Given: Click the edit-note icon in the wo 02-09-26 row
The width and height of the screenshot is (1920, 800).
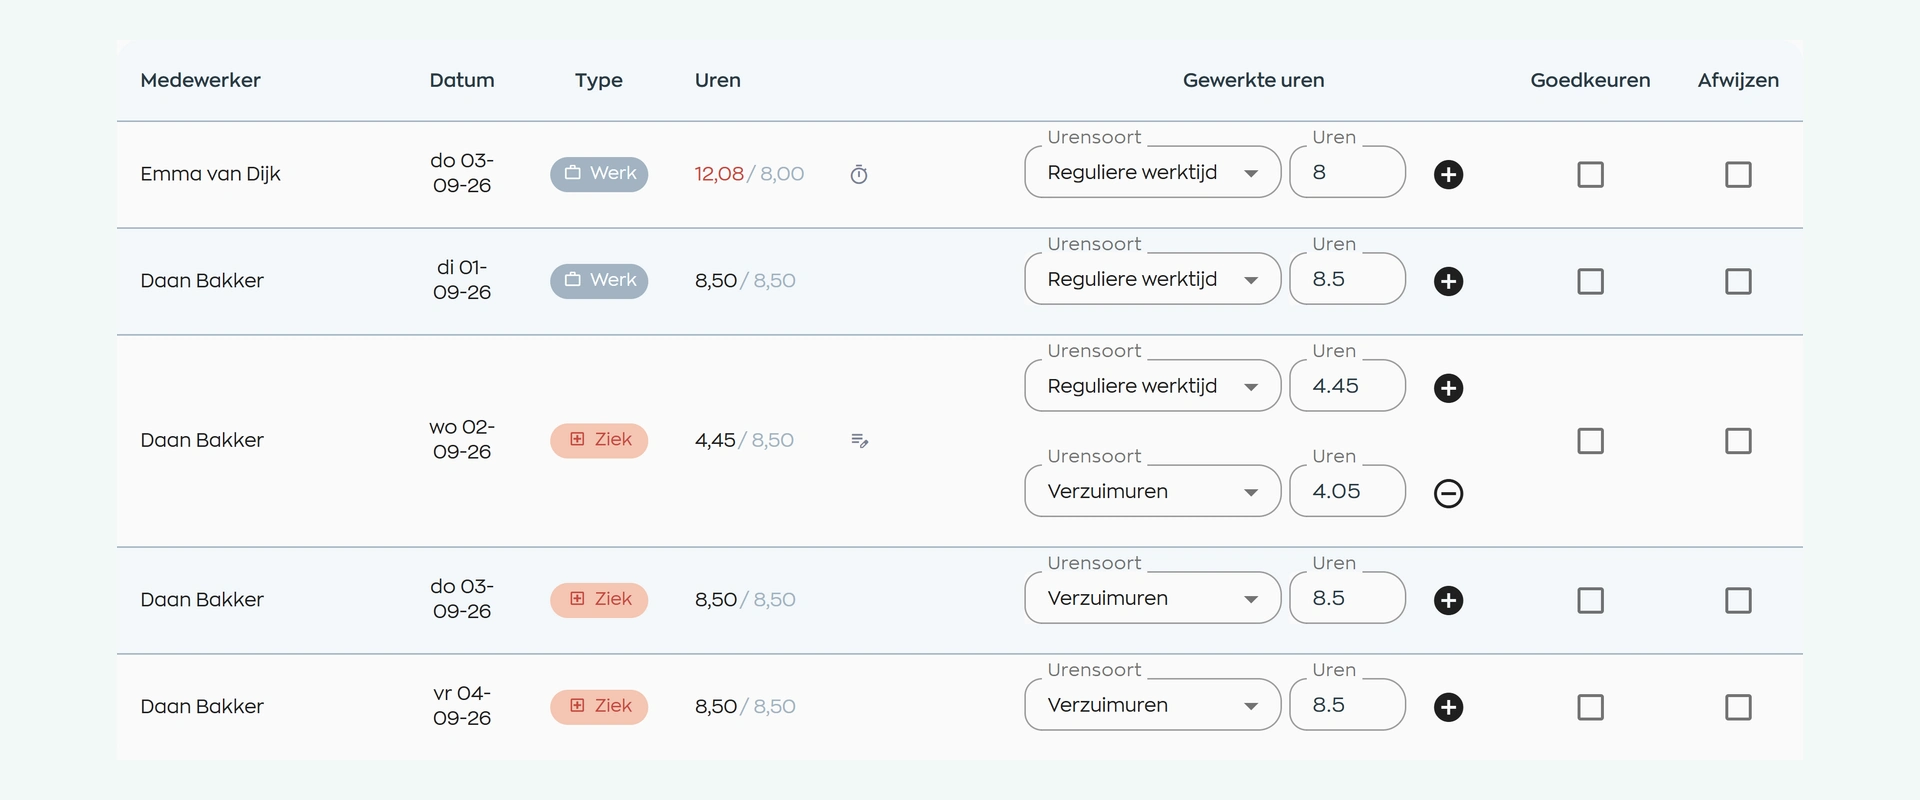Looking at the screenshot, I should [859, 440].
